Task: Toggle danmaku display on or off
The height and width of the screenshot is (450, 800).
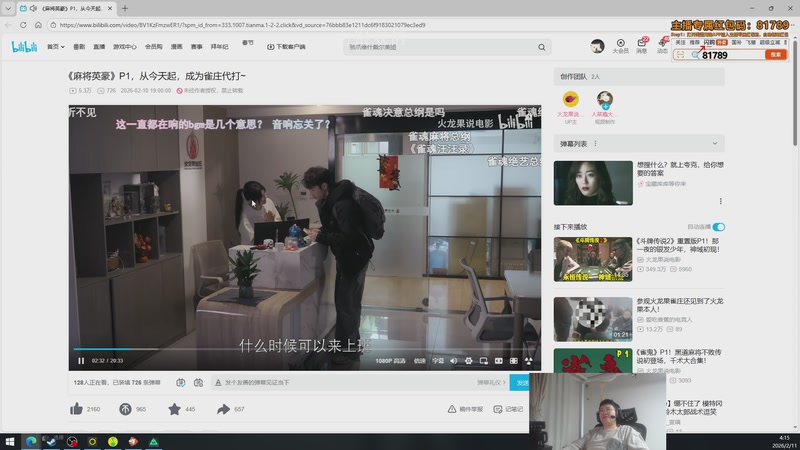Action: tap(181, 382)
